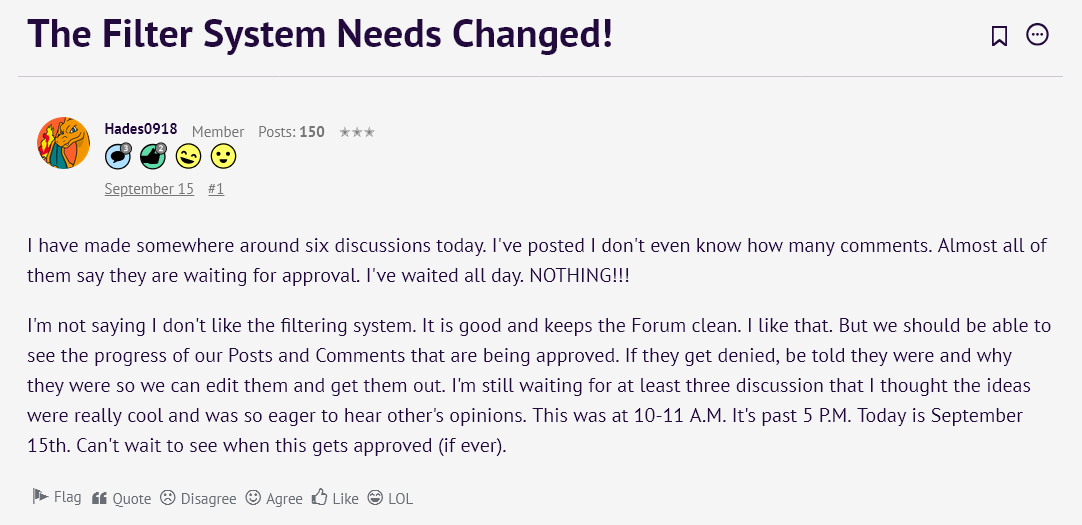React with Agree on the post
The width and height of the screenshot is (1082, 525).
point(274,498)
